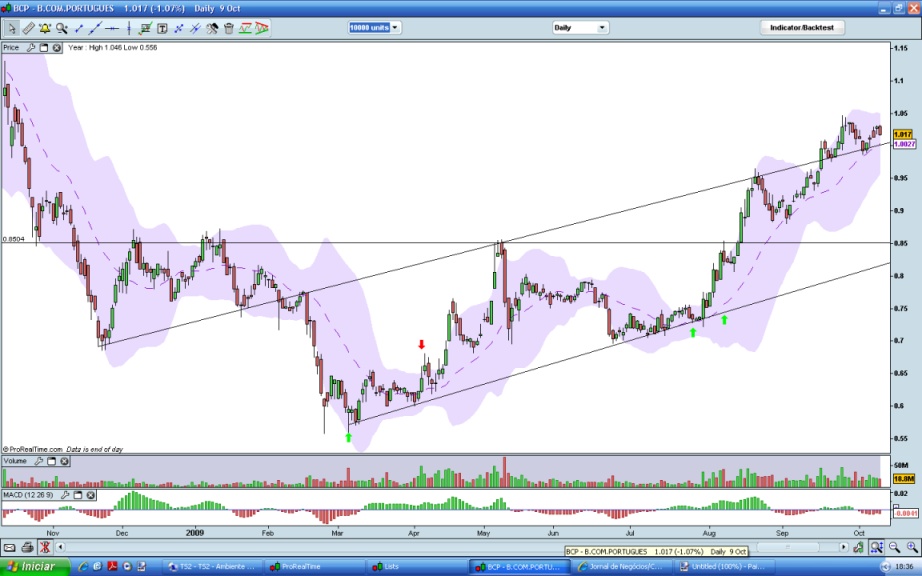The image size is (922, 576).
Task: Open Price panel wrench settings
Action: (31, 48)
